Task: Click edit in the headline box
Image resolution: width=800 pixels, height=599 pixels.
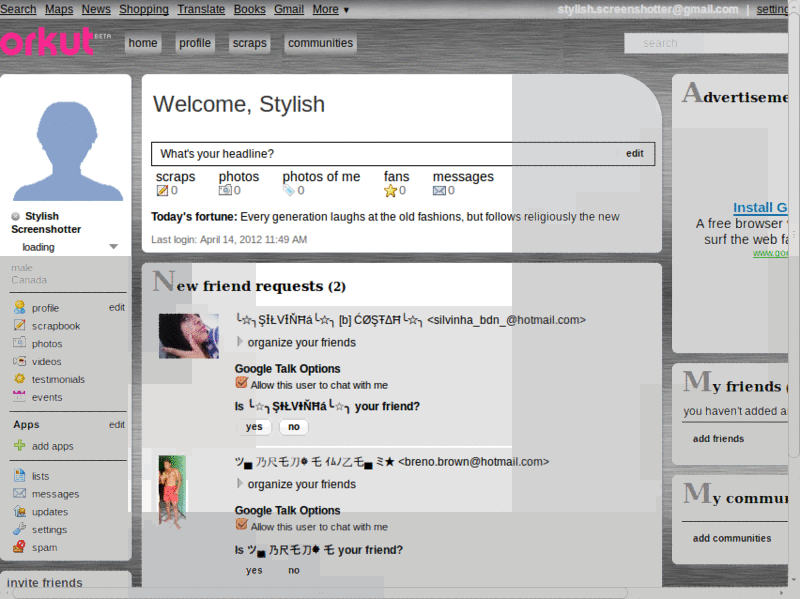Action: (x=635, y=153)
